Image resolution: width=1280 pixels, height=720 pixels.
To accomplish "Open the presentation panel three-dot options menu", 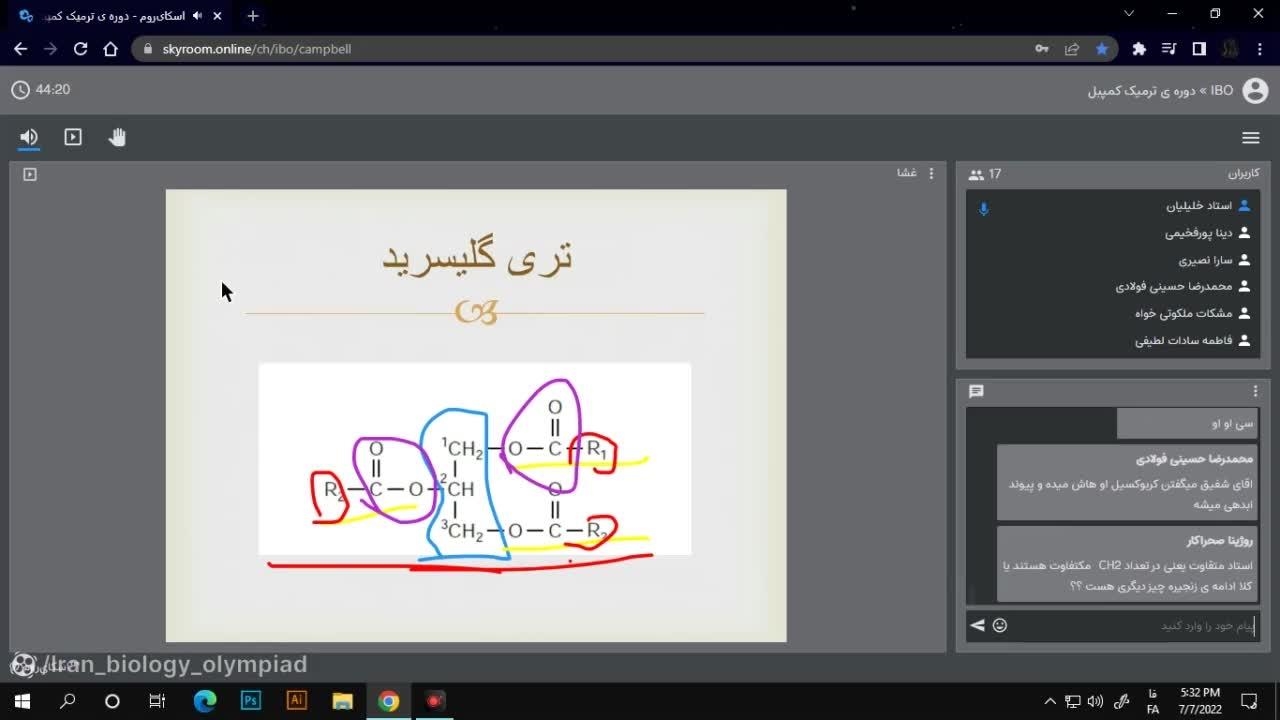I will (x=931, y=173).
